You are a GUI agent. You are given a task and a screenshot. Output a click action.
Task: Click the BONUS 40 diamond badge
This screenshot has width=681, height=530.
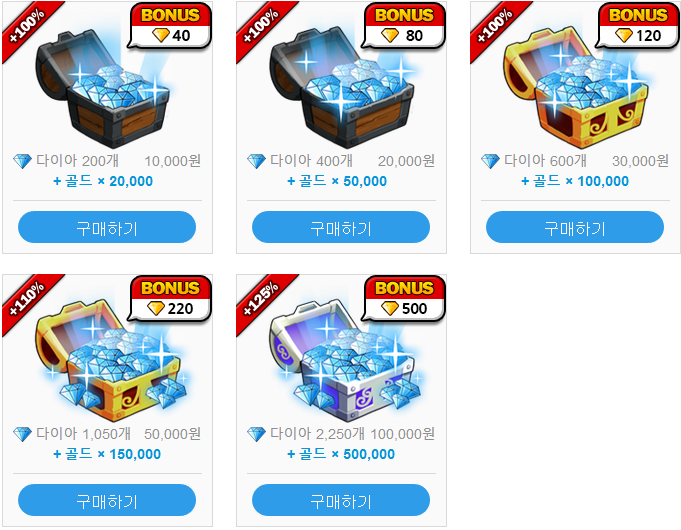coord(170,26)
